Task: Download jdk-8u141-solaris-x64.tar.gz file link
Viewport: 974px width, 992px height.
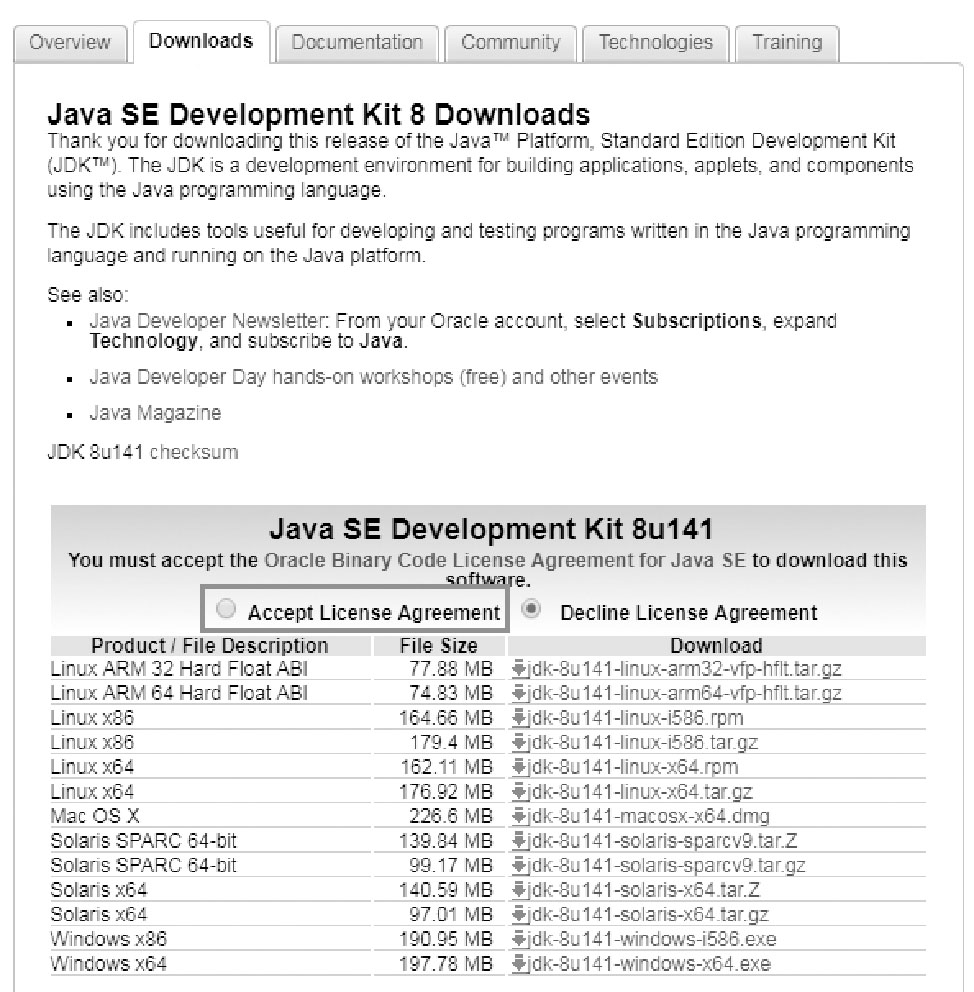Action: pos(650,914)
